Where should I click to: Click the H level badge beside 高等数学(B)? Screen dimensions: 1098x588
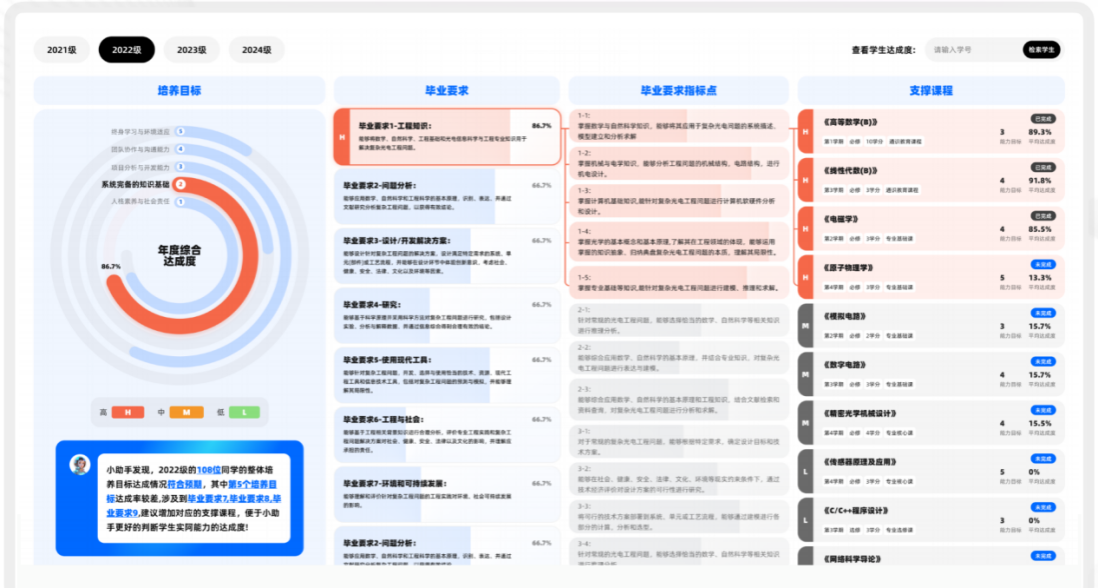806,131
